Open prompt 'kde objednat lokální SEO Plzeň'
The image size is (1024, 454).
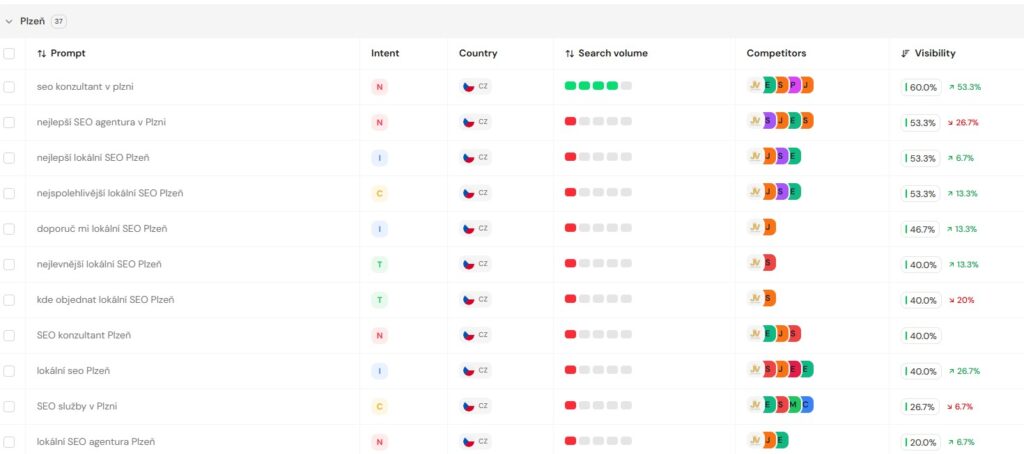click(105, 300)
